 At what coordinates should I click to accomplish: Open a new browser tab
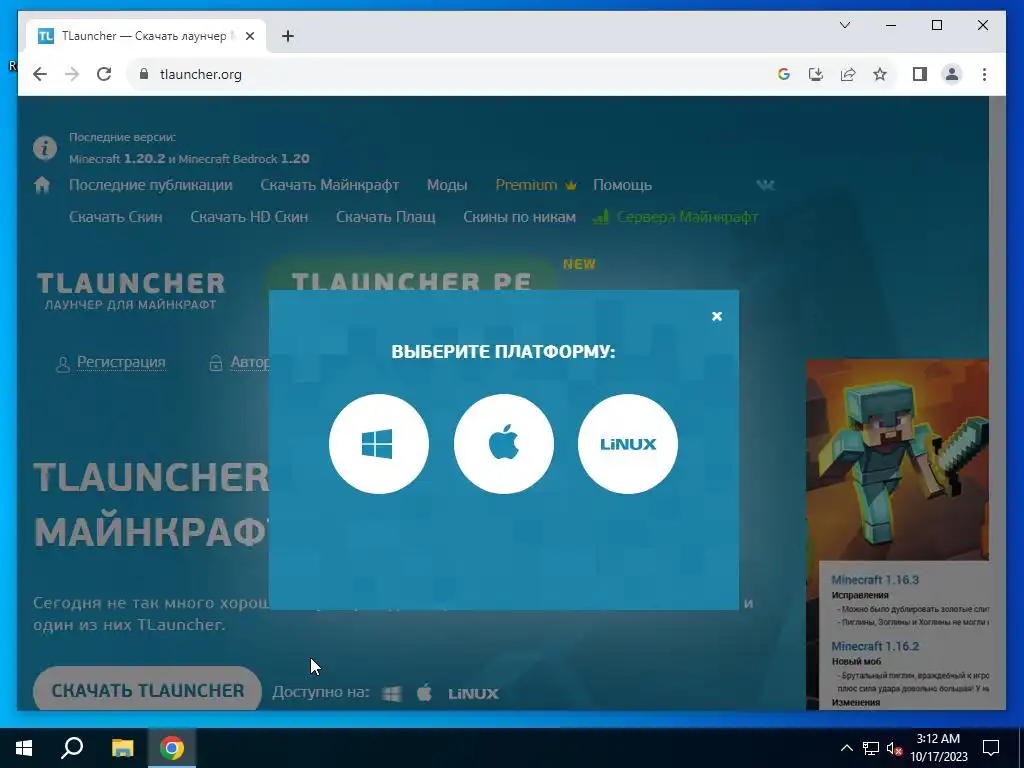click(x=287, y=36)
